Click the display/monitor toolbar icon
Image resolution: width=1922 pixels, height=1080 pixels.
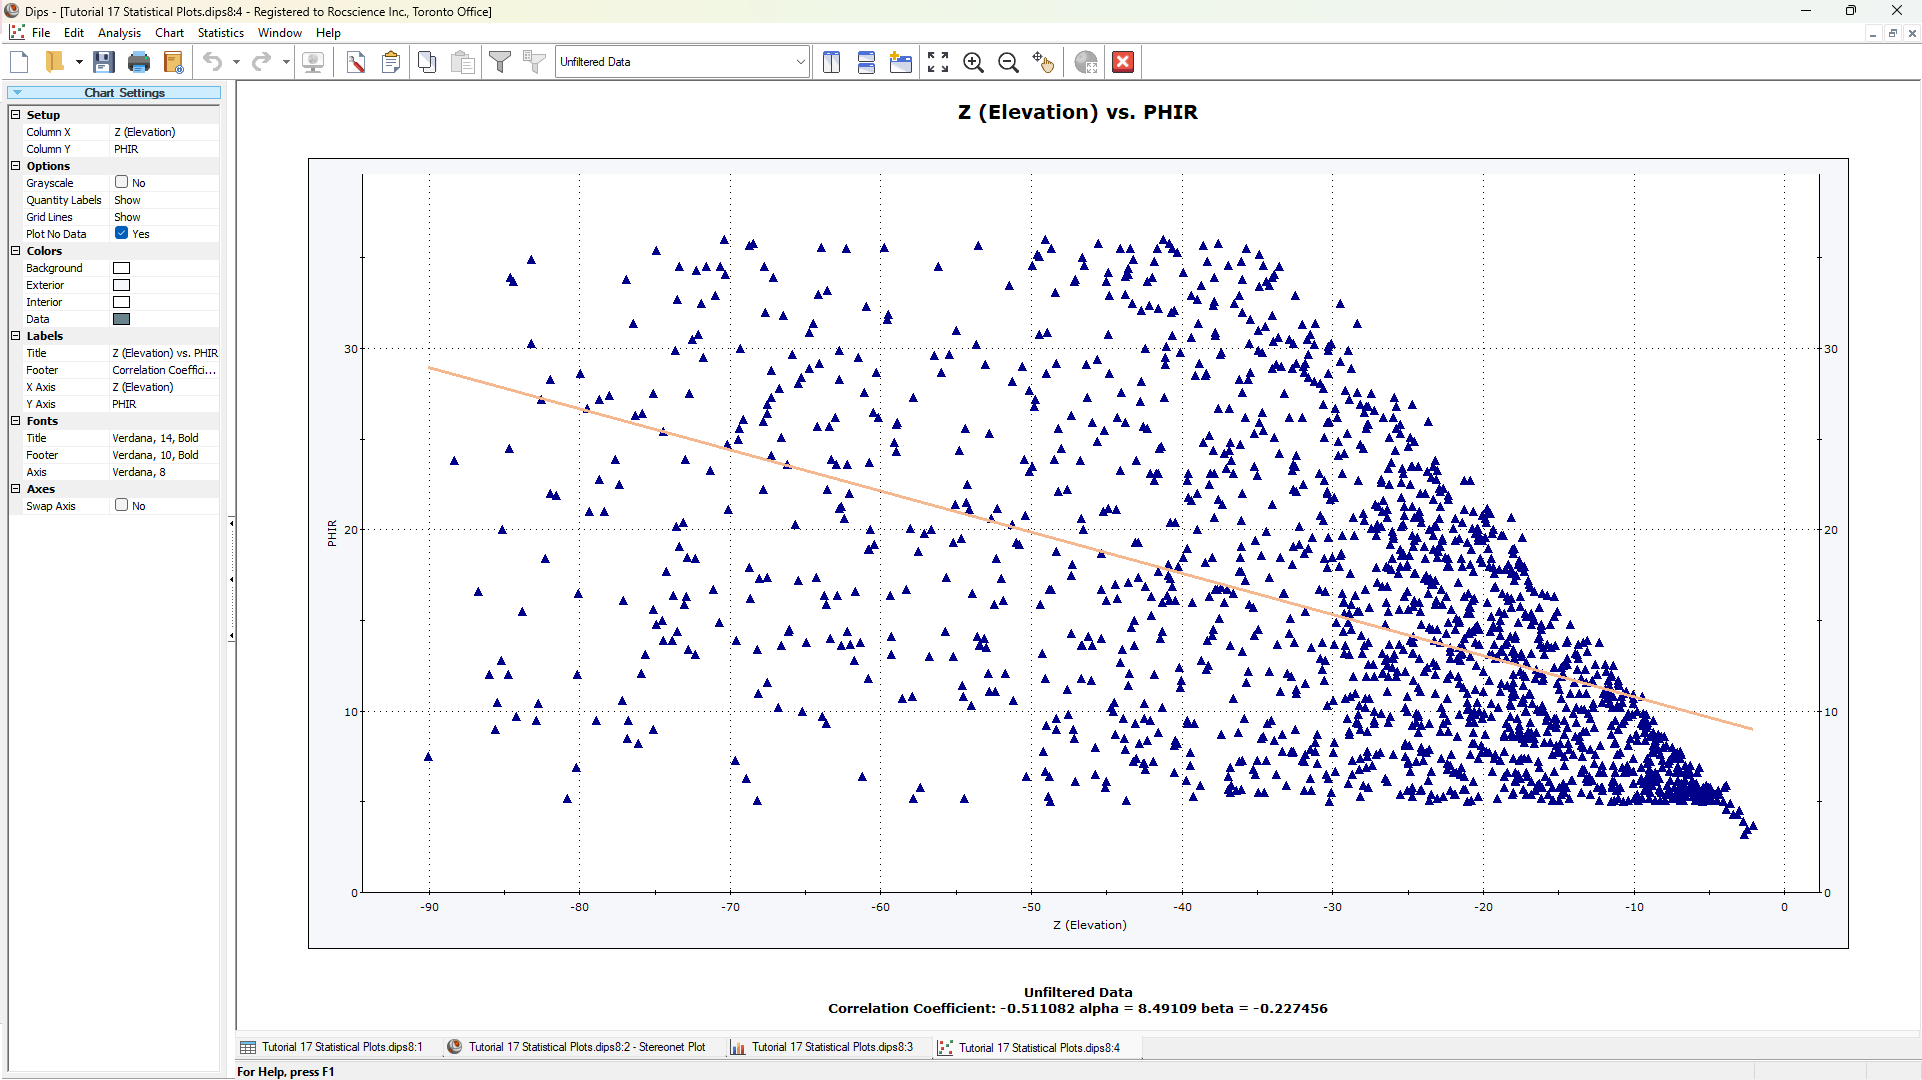click(x=313, y=62)
